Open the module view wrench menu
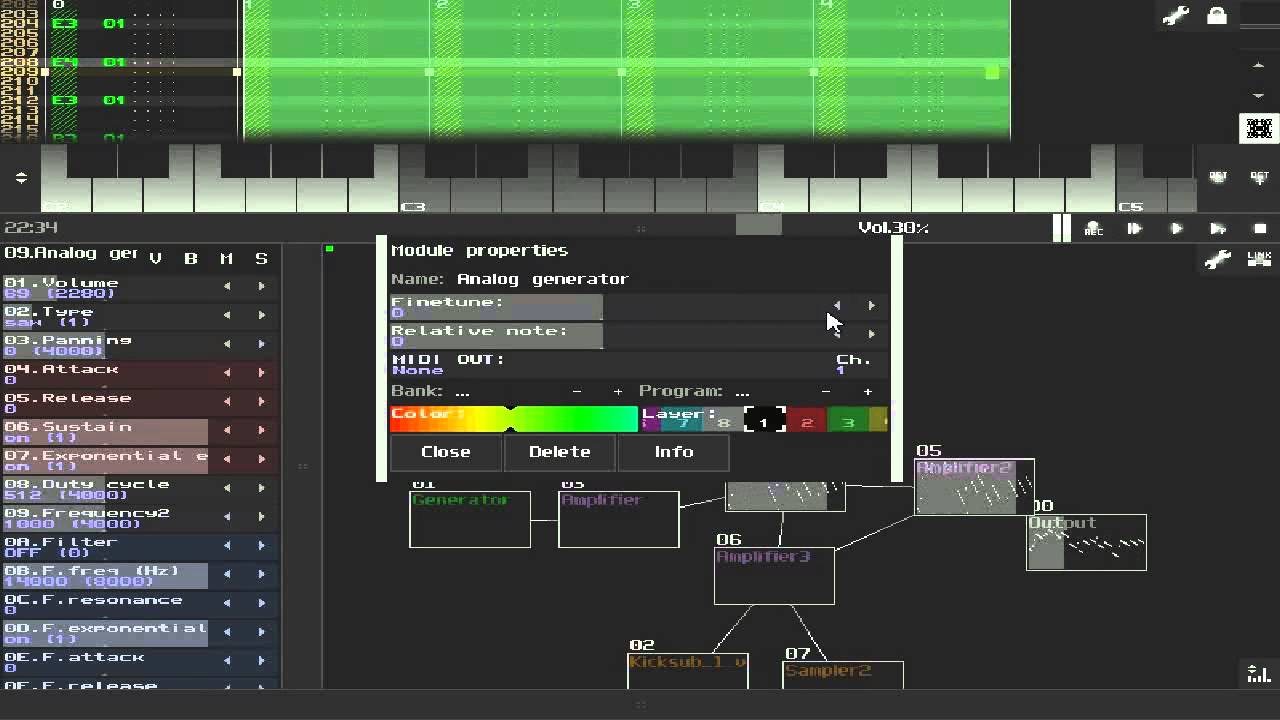The image size is (1280, 720). pos(1217,260)
